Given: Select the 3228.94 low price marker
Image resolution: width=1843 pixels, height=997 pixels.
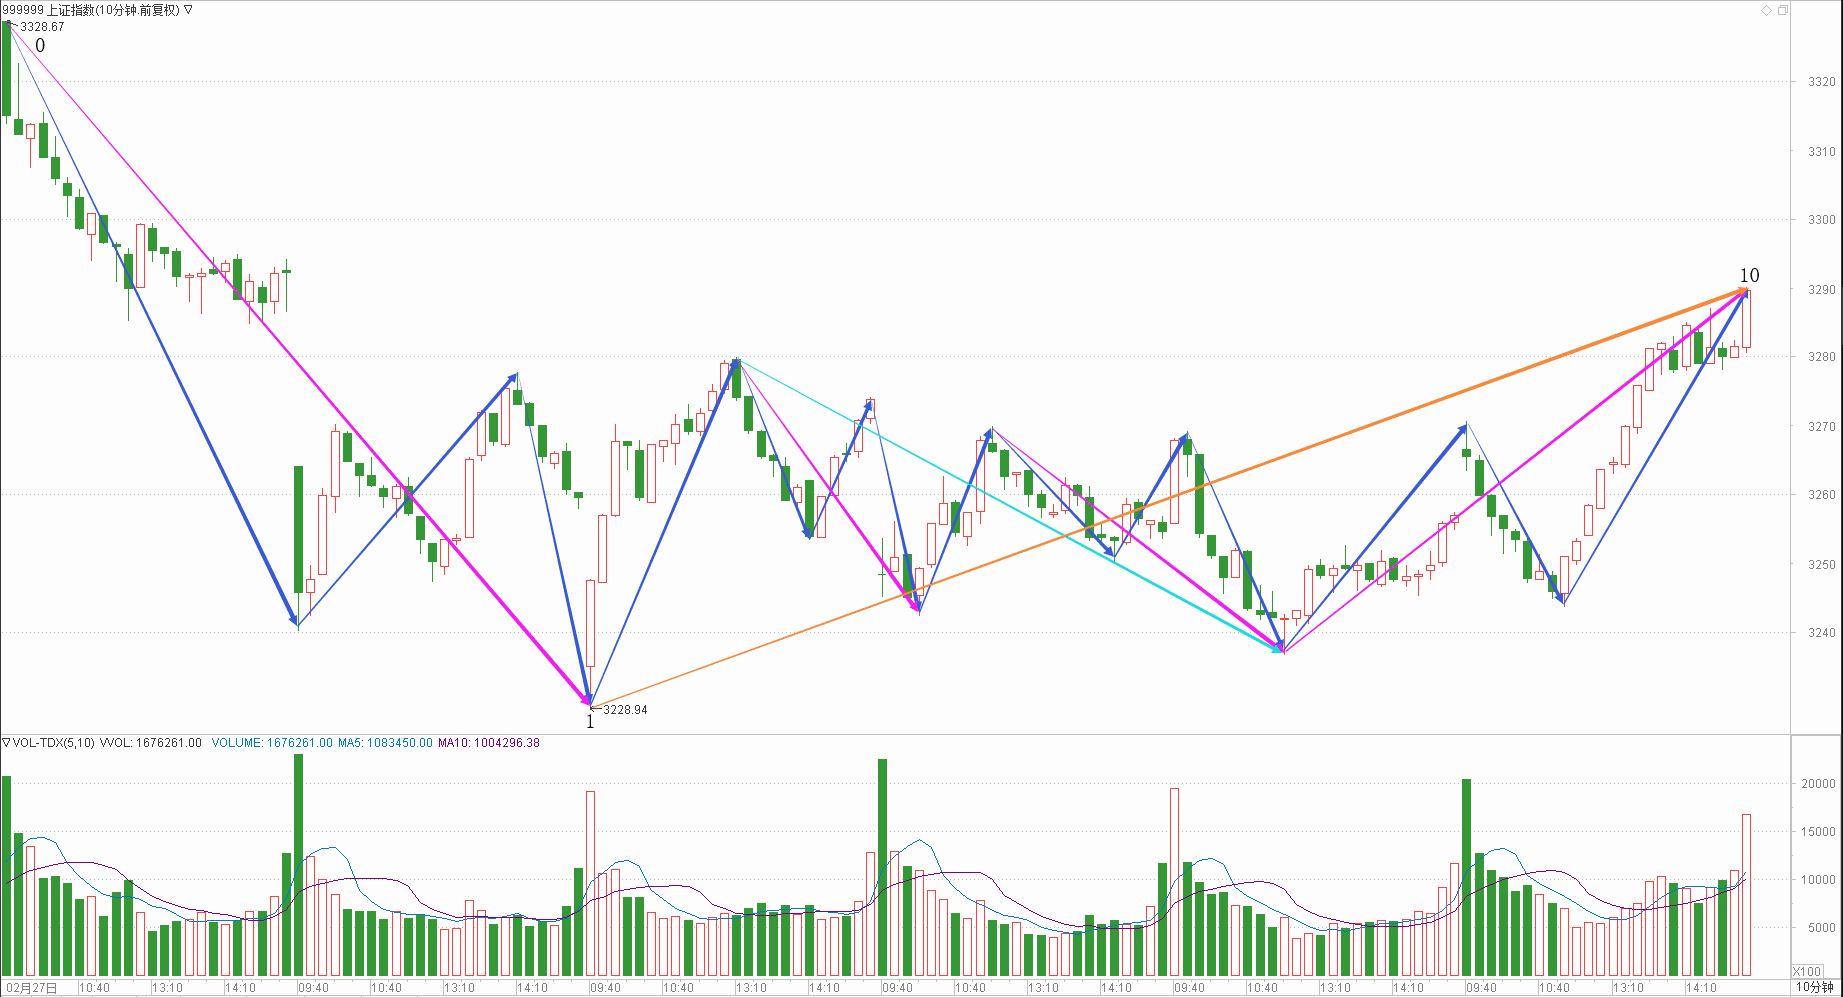Looking at the screenshot, I should click(625, 710).
